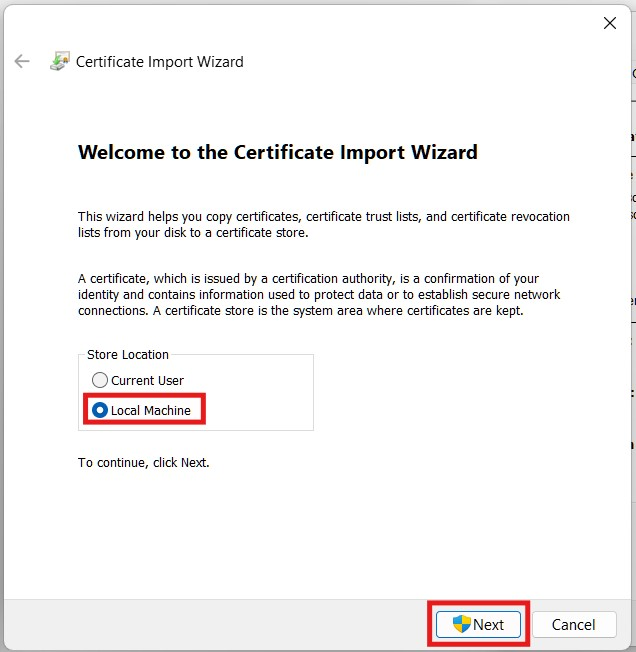Click the "Certificate Import Wizard" title text
This screenshot has width=636, height=652.
(x=160, y=61)
